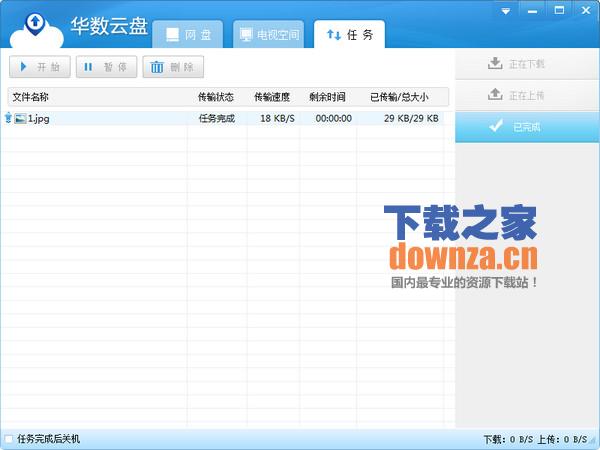Click the 已传输/总大小 column header
Screen dimensions: 600x450
(x=399, y=97)
